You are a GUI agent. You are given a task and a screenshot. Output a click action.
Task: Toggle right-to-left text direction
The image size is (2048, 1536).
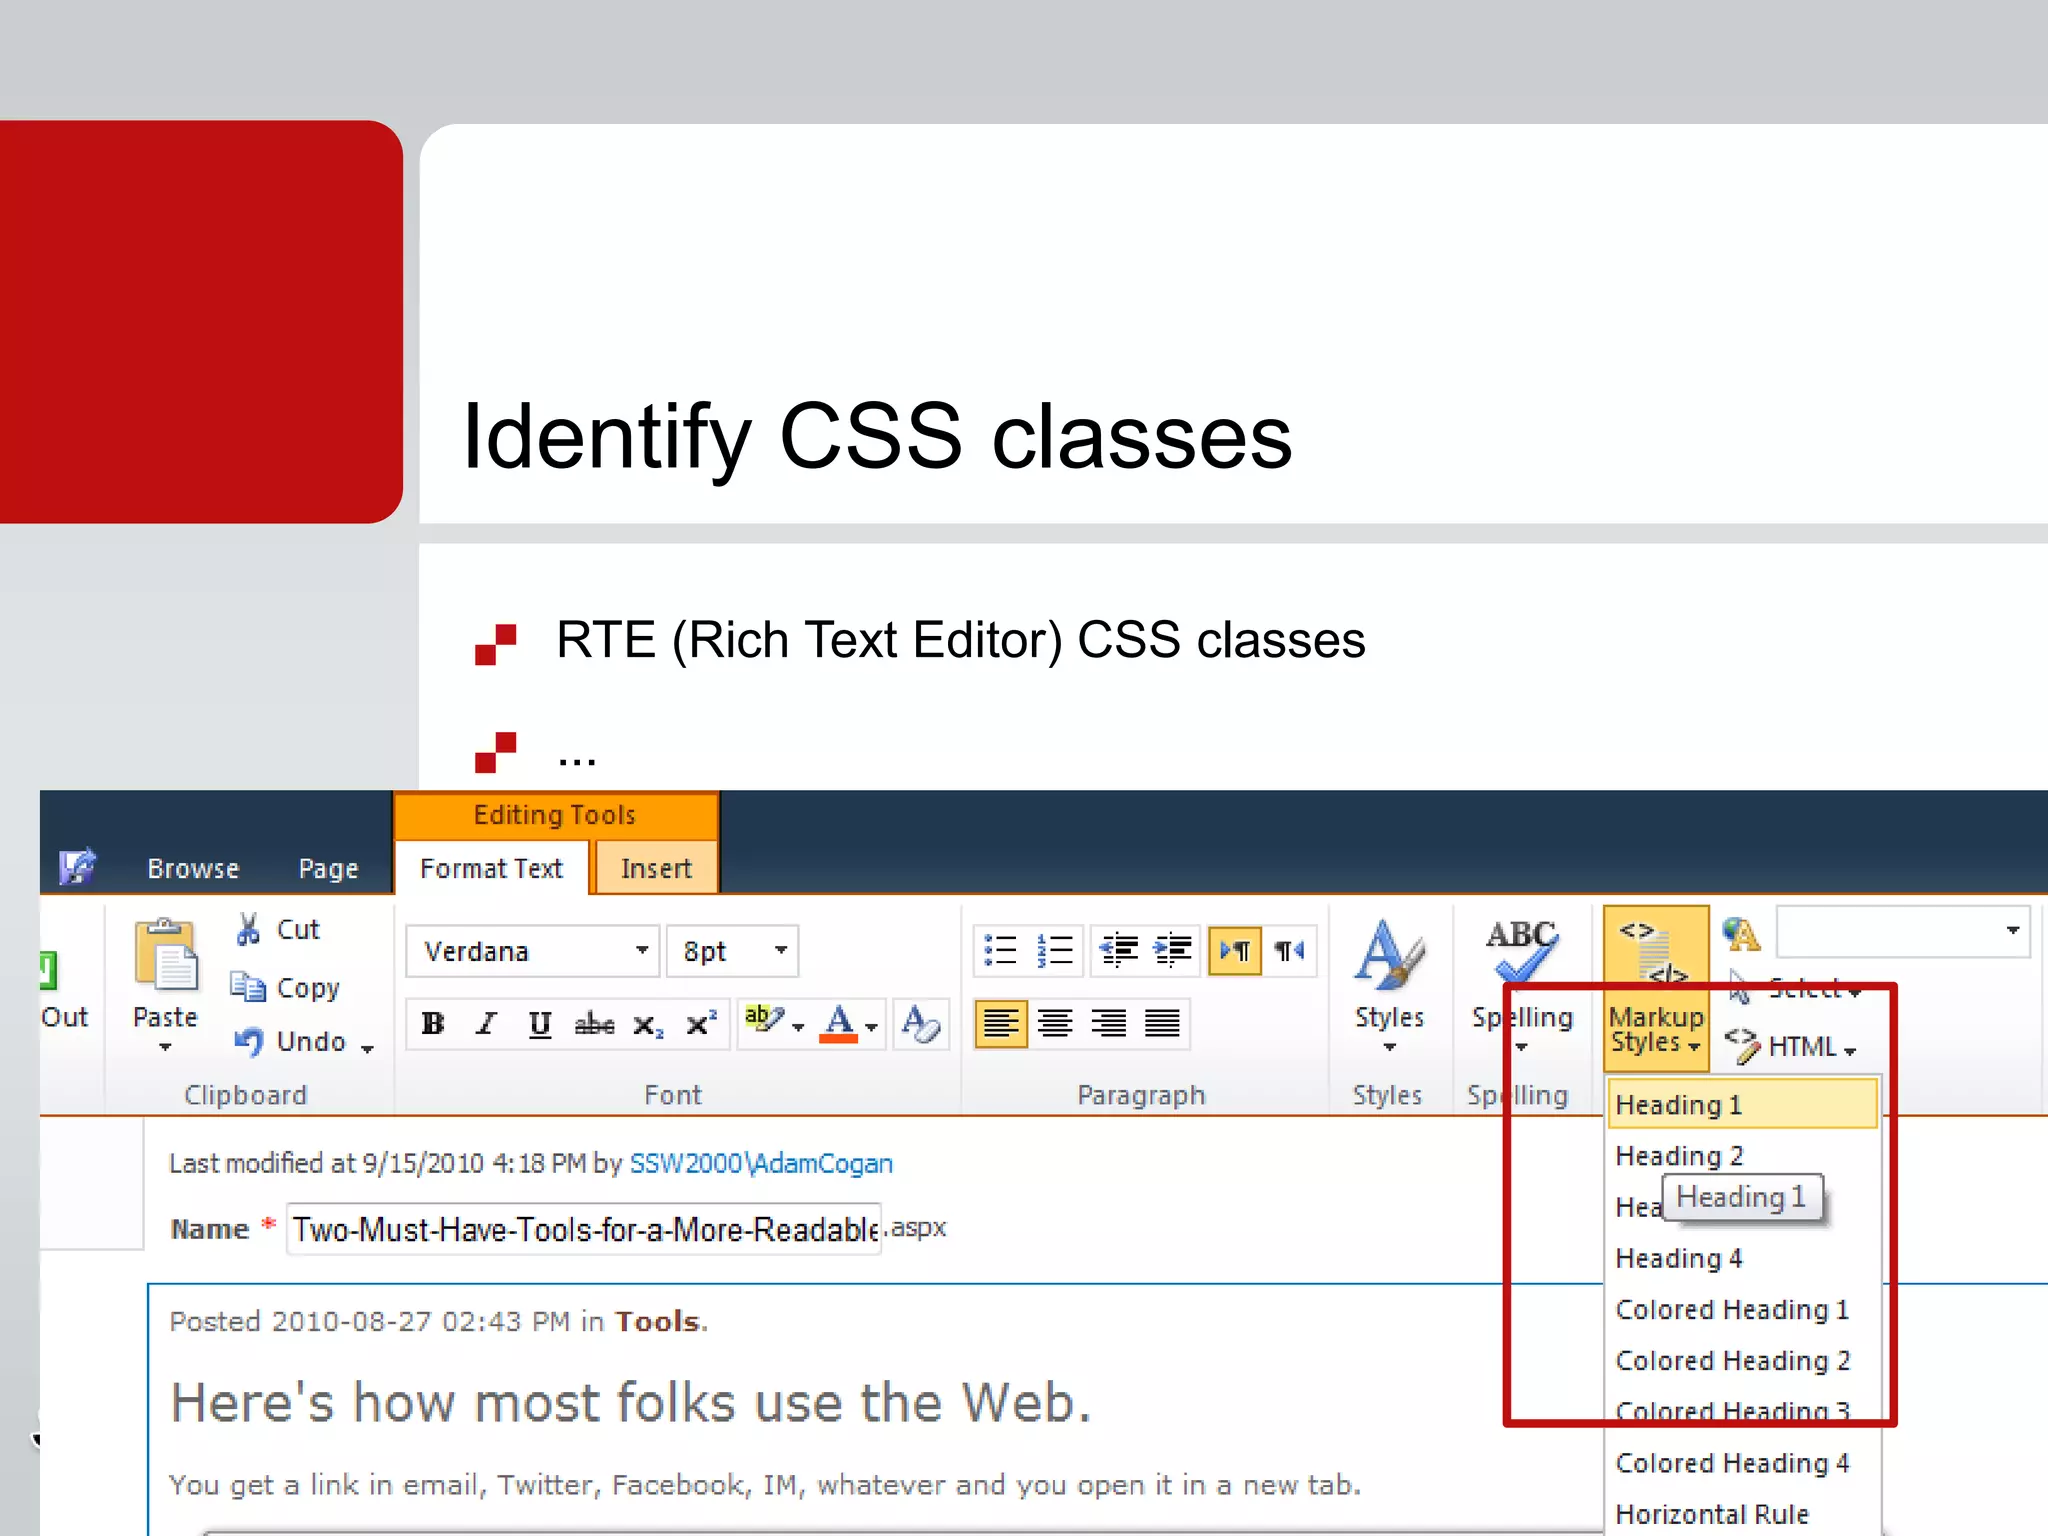click(x=1289, y=950)
